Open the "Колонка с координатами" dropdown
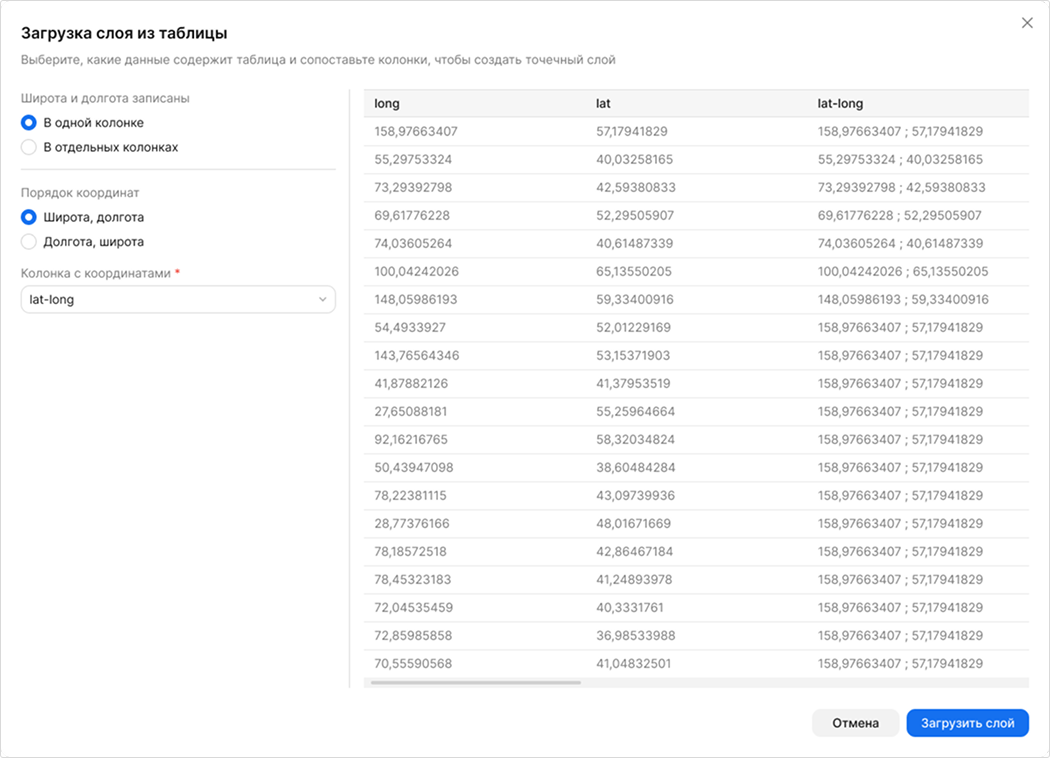This screenshot has width=1050, height=758. point(178,299)
